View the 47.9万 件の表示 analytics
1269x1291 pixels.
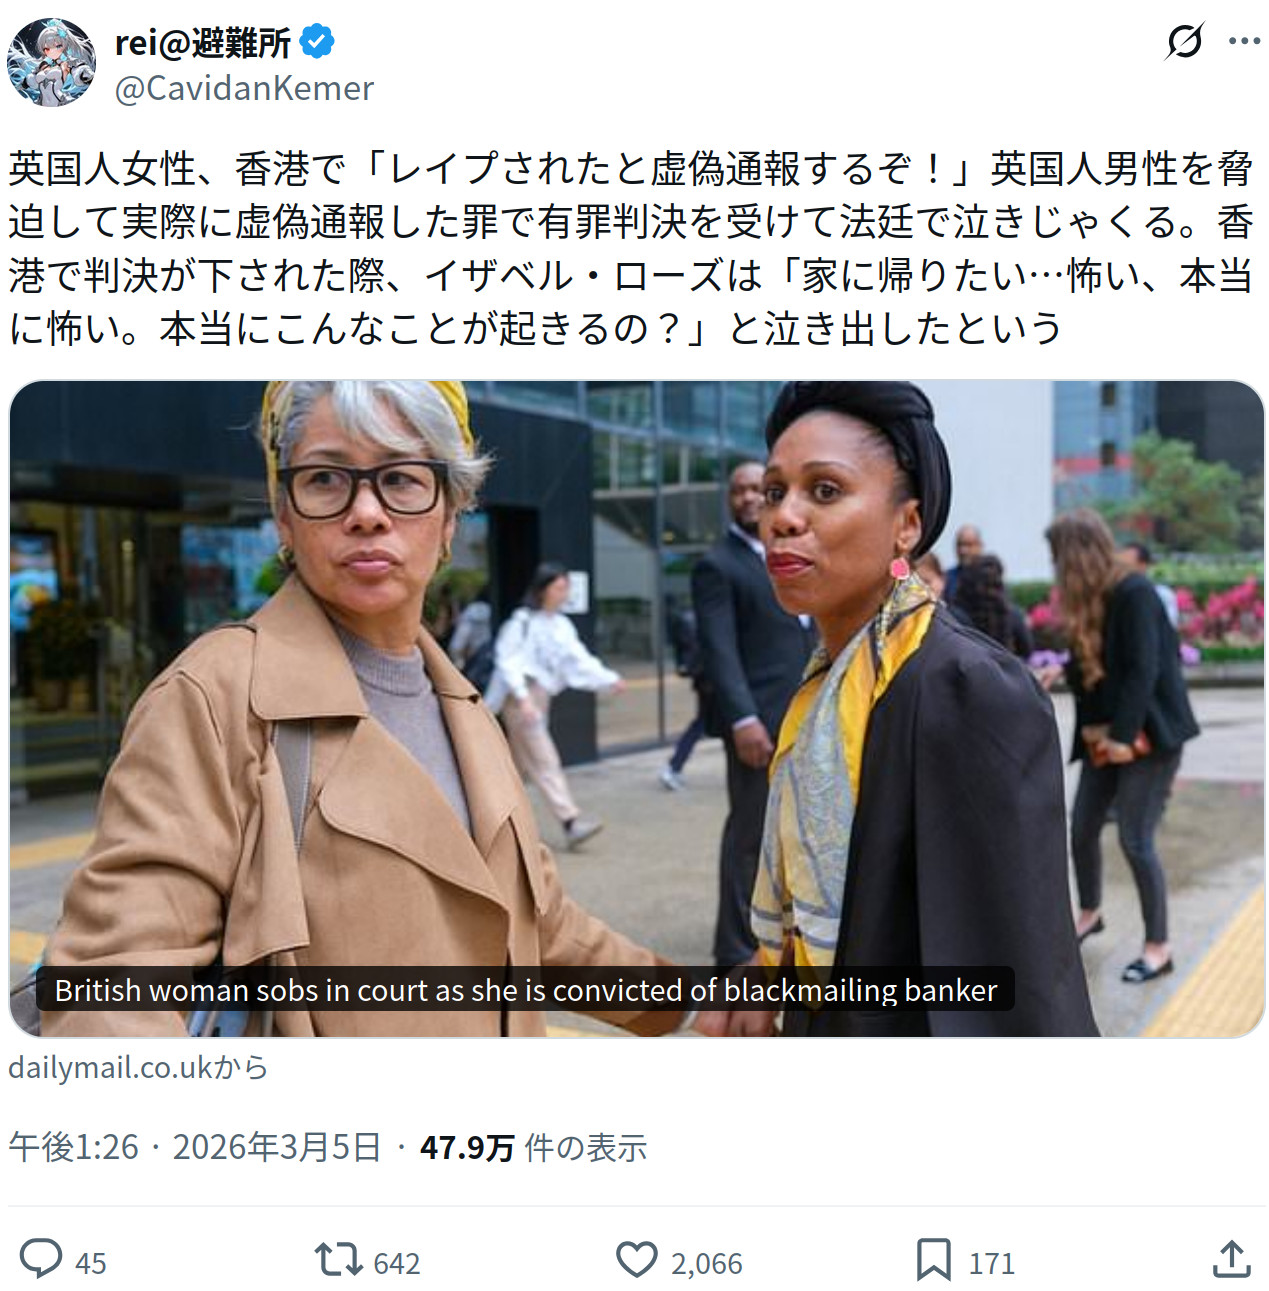[533, 1147]
